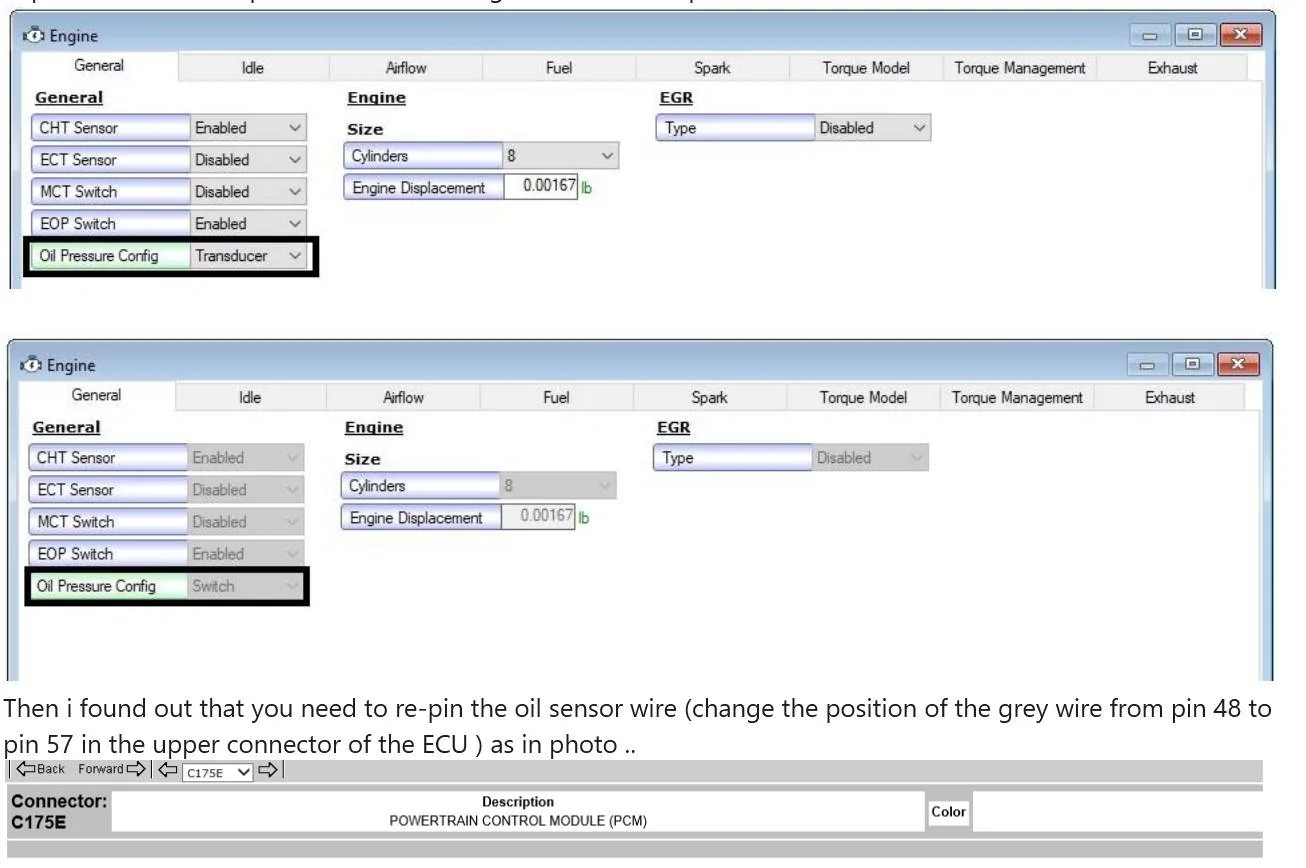Image resolution: width=1306 pixels, height=868 pixels.
Task: Open EGR Type dropdown in upper Engine window
Action: [872, 128]
